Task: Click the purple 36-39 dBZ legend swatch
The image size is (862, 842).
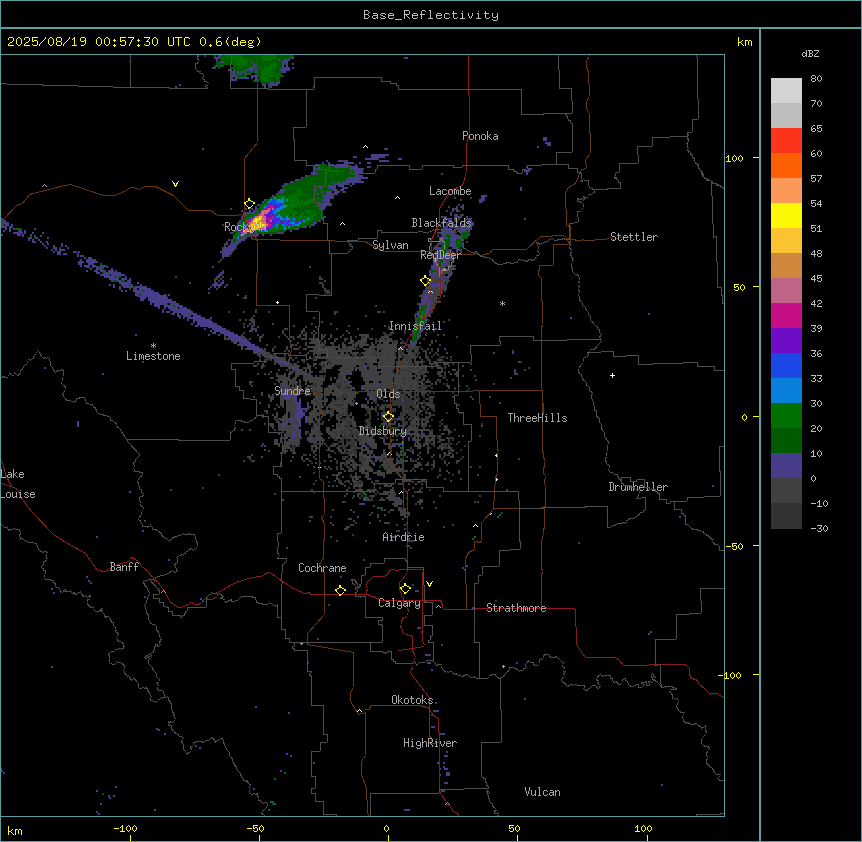Action: [786, 341]
